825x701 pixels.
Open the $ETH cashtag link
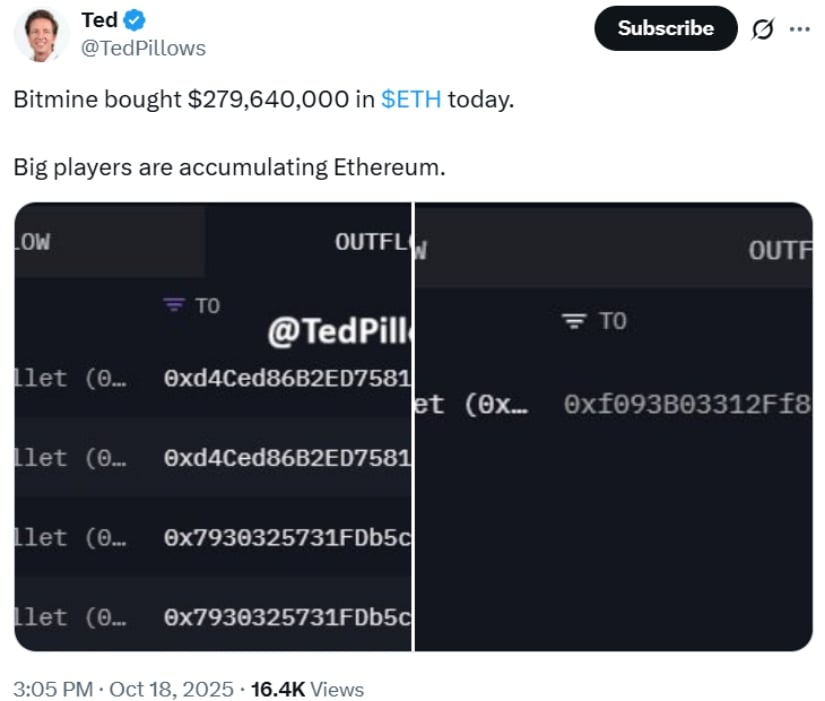(x=410, y=100)
